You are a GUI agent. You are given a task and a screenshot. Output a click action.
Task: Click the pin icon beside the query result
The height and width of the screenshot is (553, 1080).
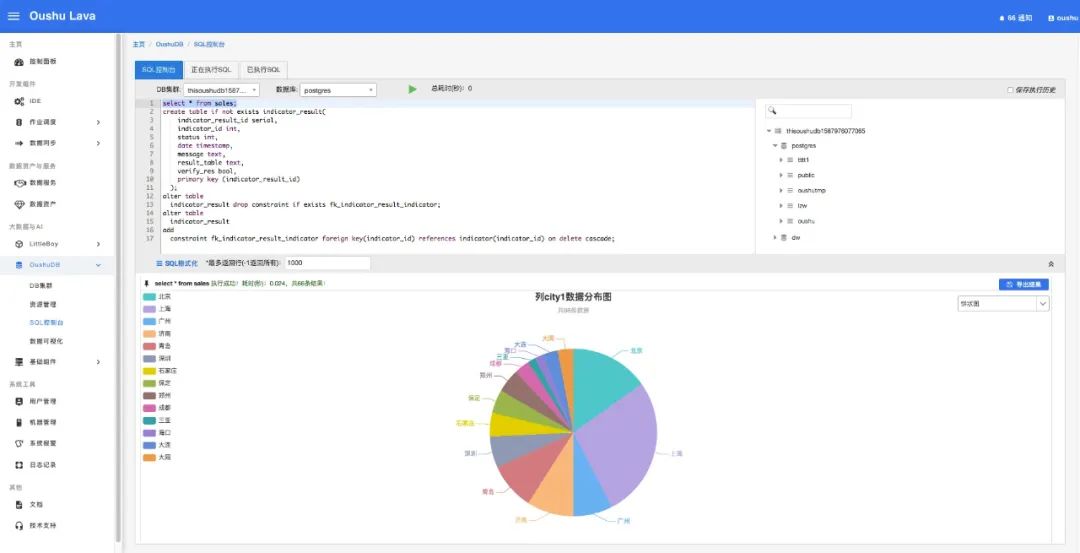(x=147, y=284)
